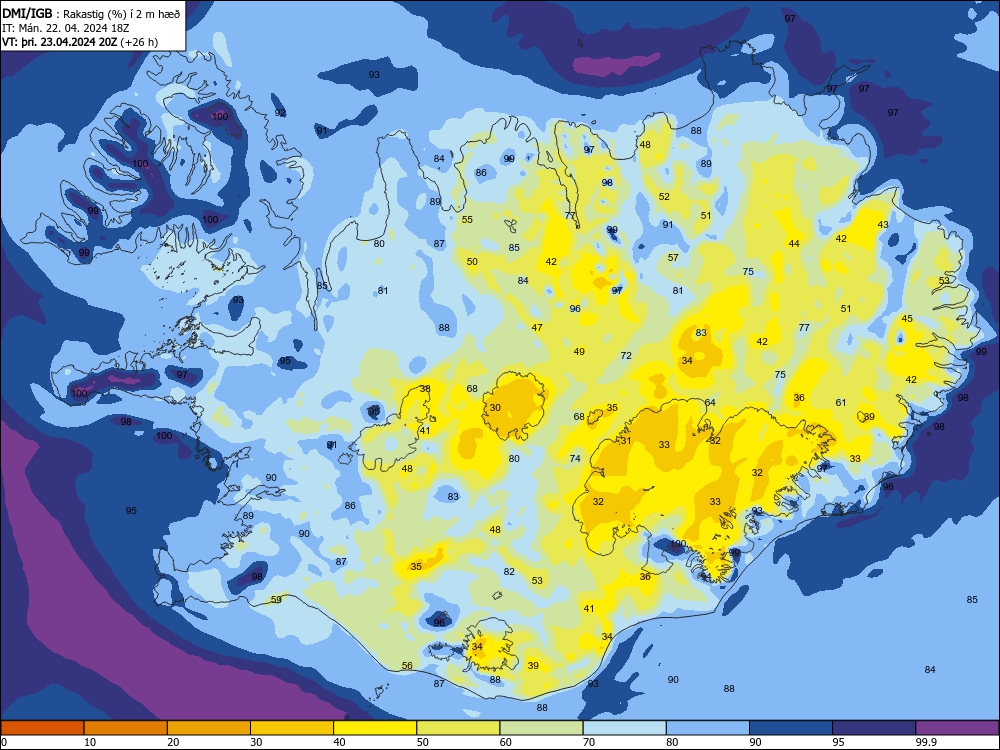The width and height of the screenshot is (1000, 750).
Task: Click the map value '61' in the east
Action: (841, 402)
